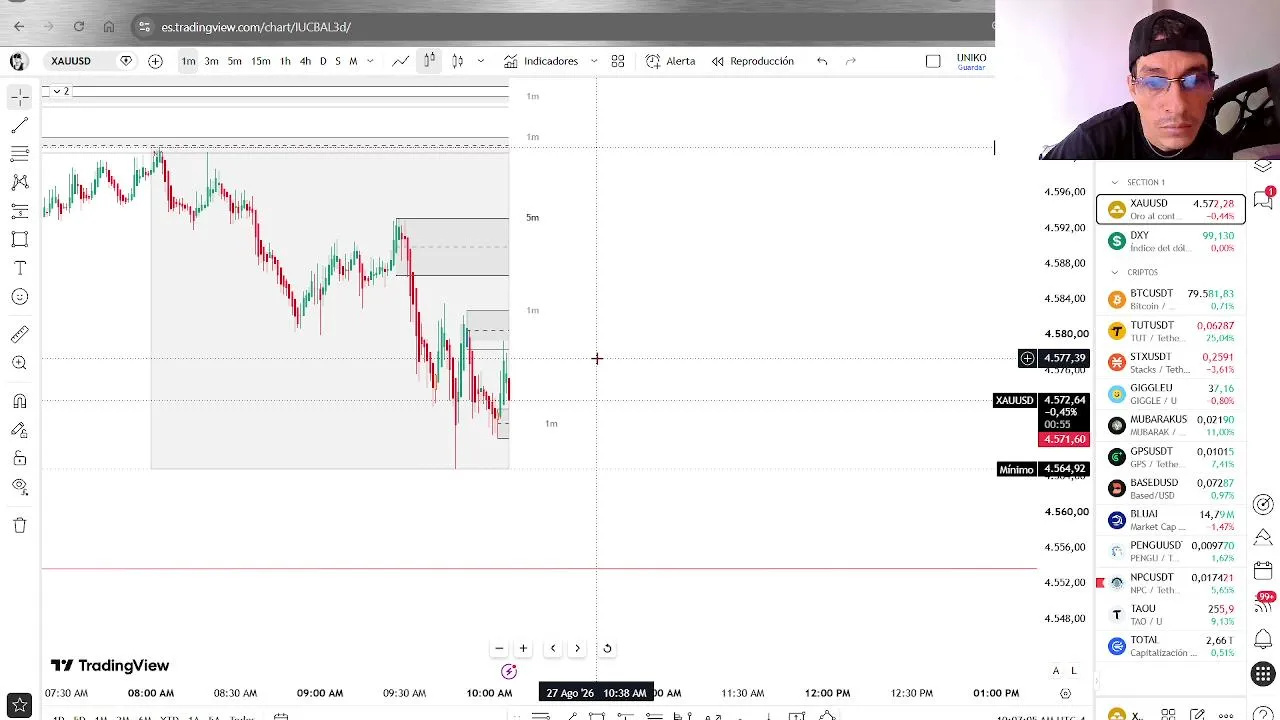Open the alerts bell sidebar panel
Image resolution: width=1280 pixels, height=720 pixels.
1263,639
